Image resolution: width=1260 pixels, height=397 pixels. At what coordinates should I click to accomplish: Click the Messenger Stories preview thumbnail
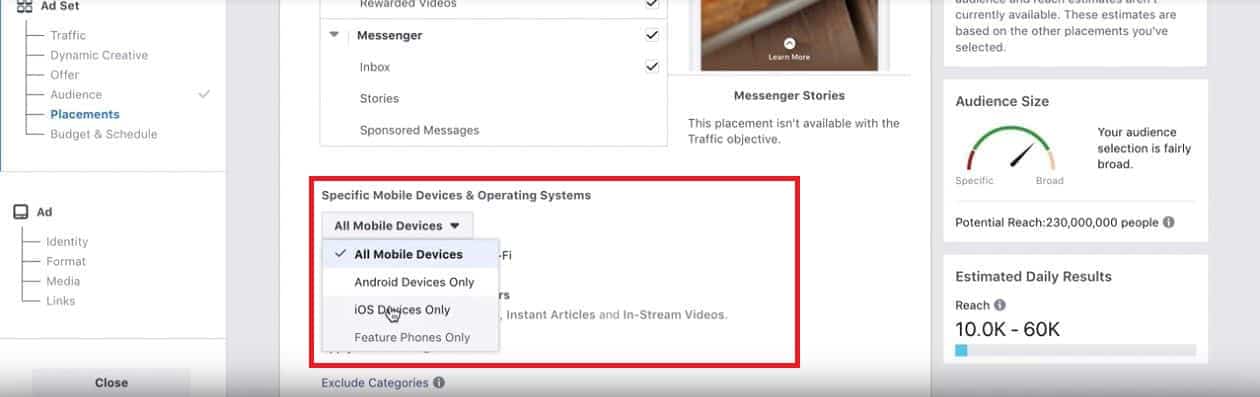coord(789,35)
